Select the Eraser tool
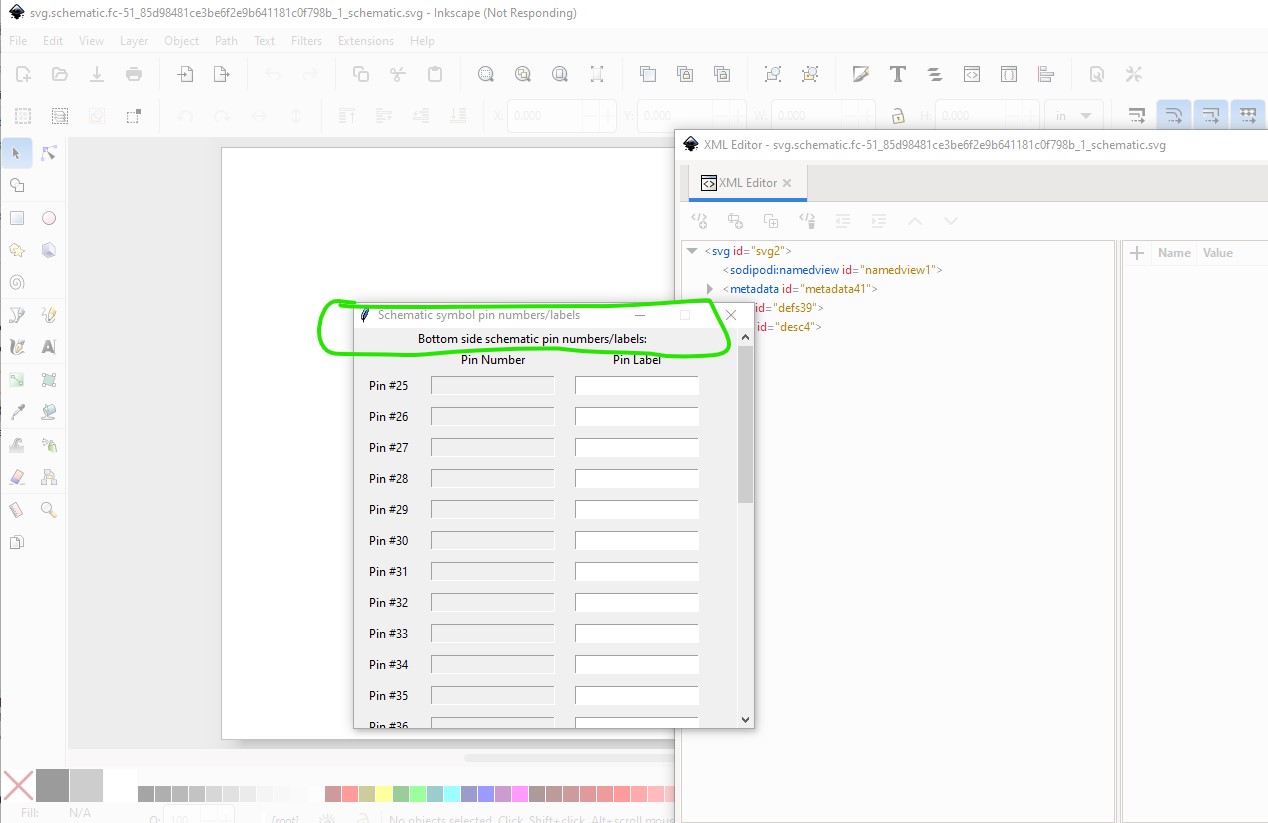 click(x=17, y=477)
